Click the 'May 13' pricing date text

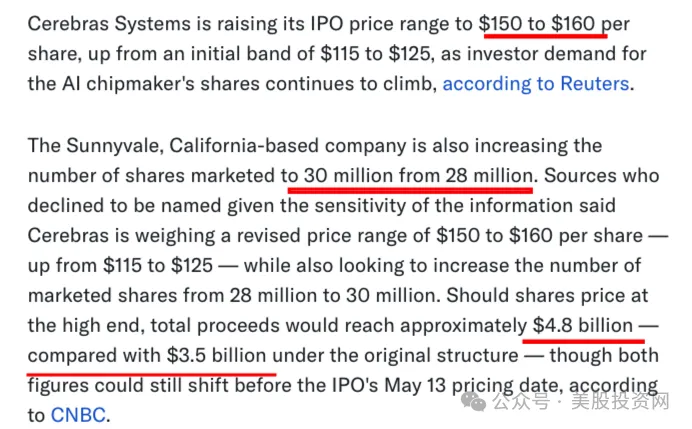pyautogui.click(x=415, y=386)
